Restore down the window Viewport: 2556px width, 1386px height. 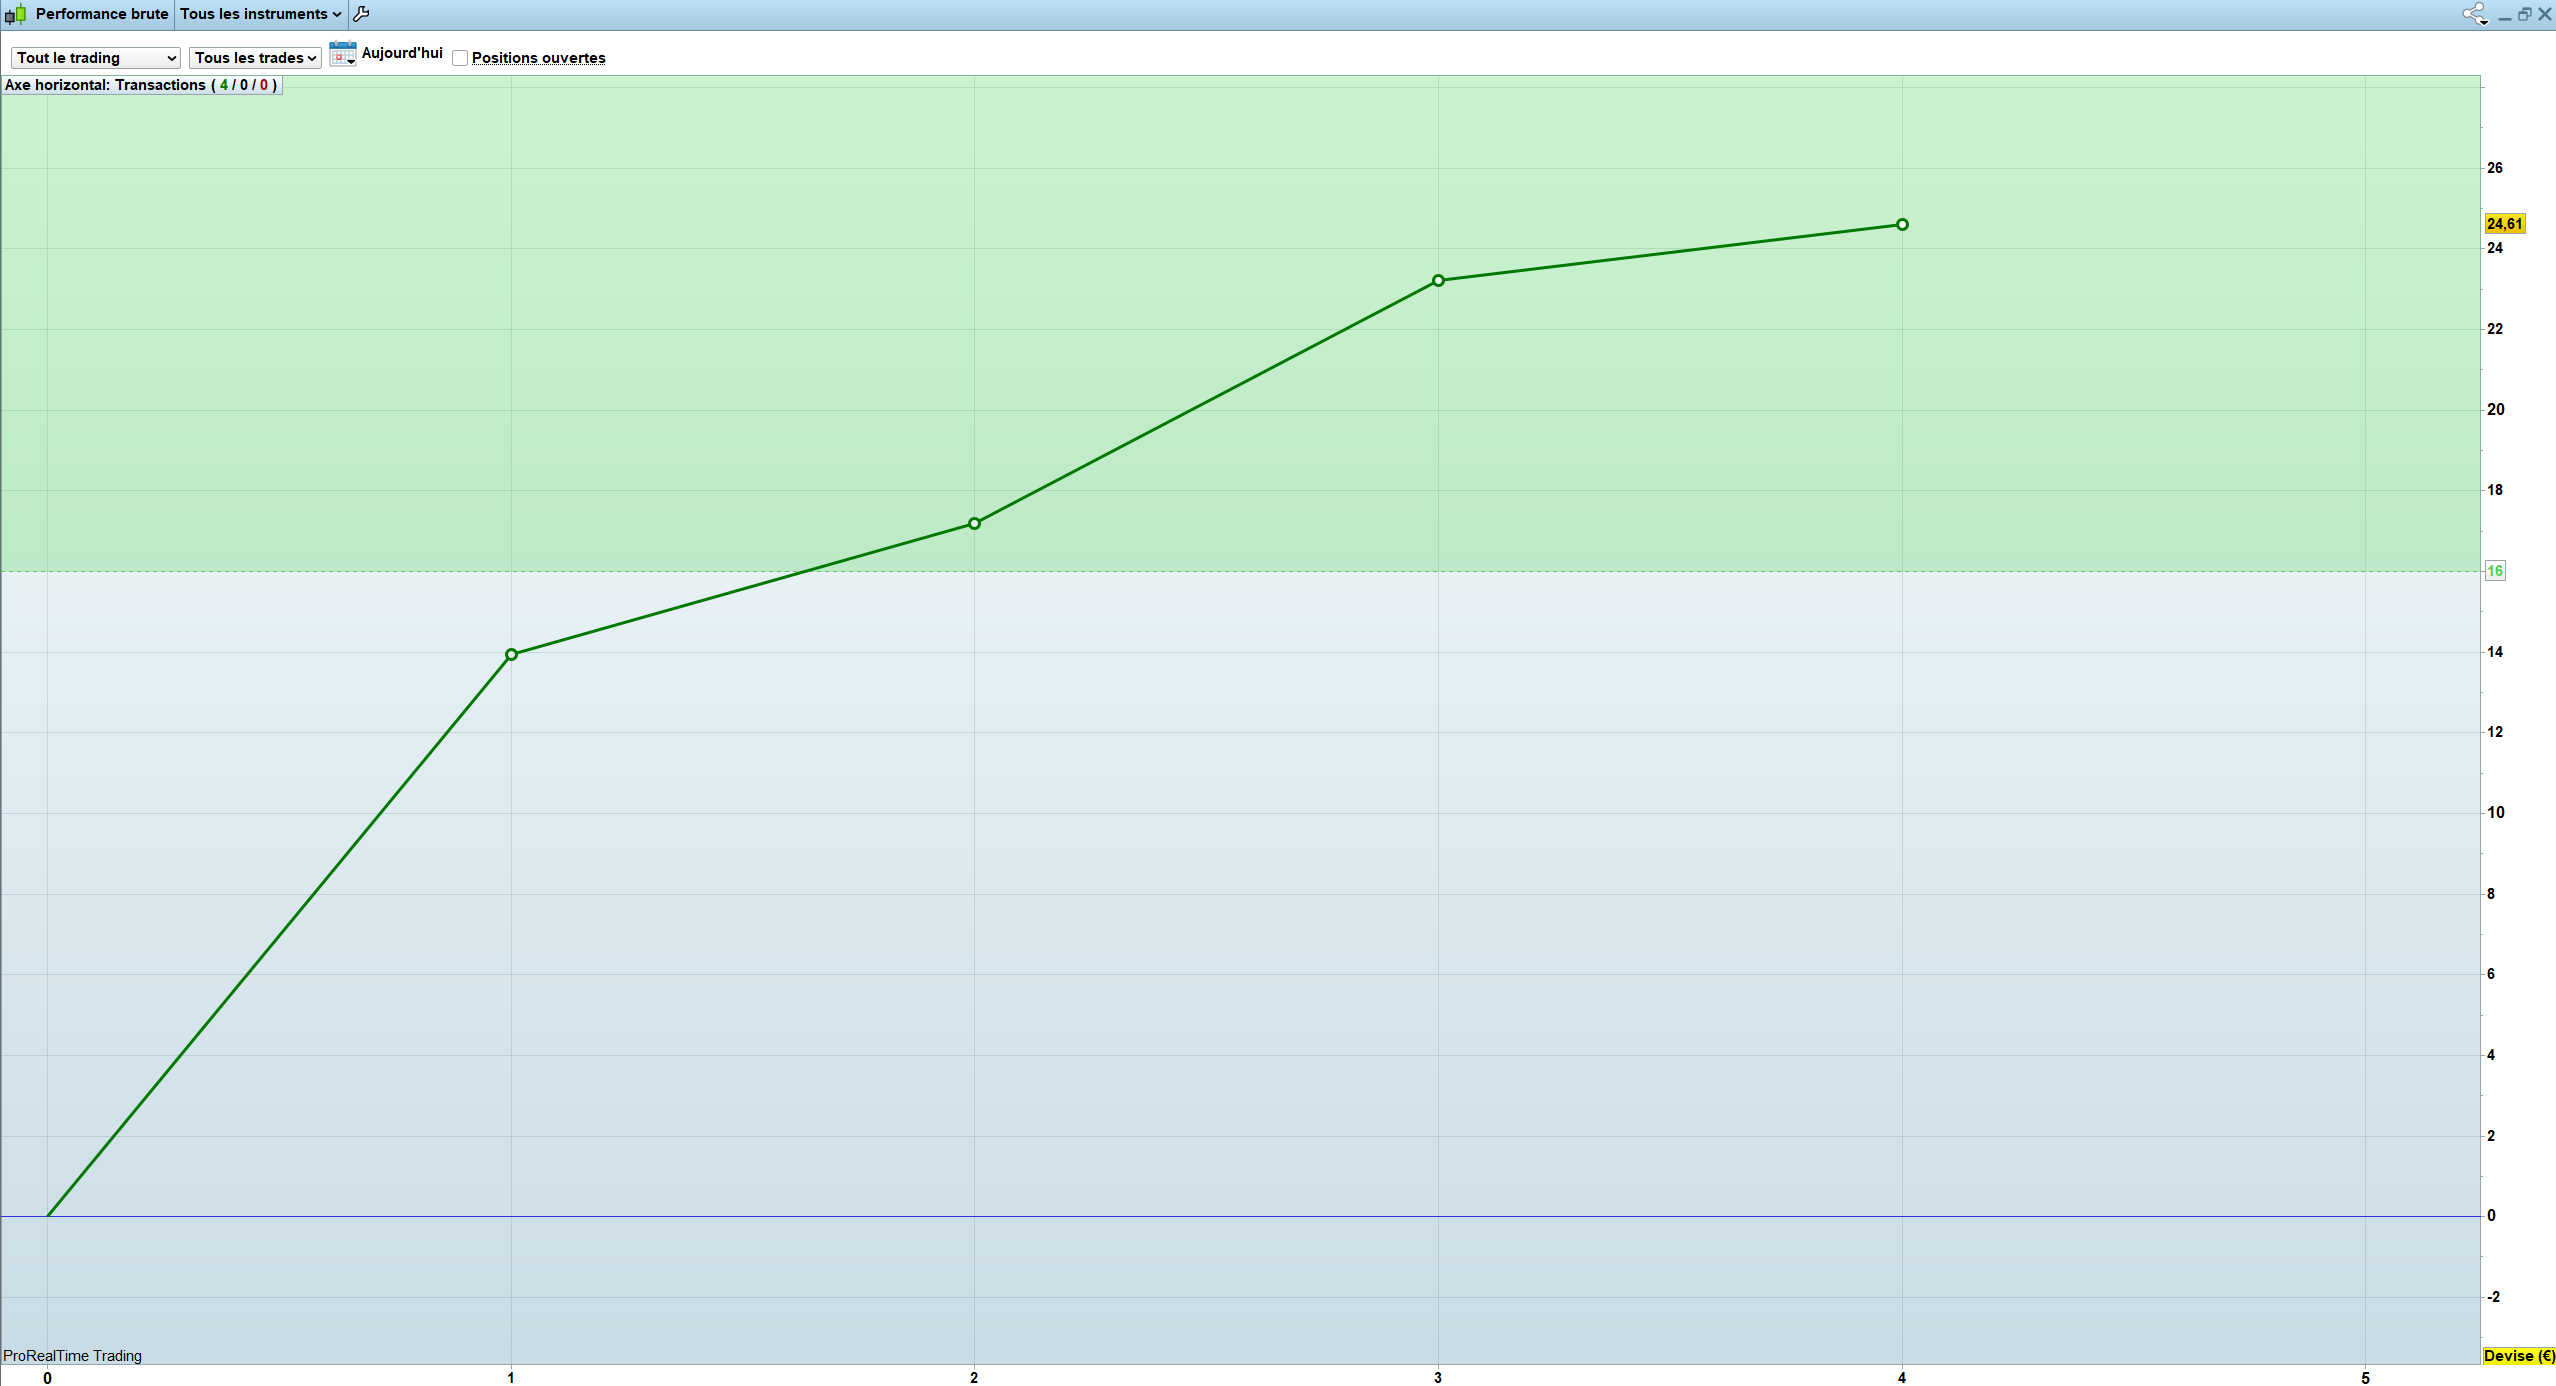click(2525, 14)
